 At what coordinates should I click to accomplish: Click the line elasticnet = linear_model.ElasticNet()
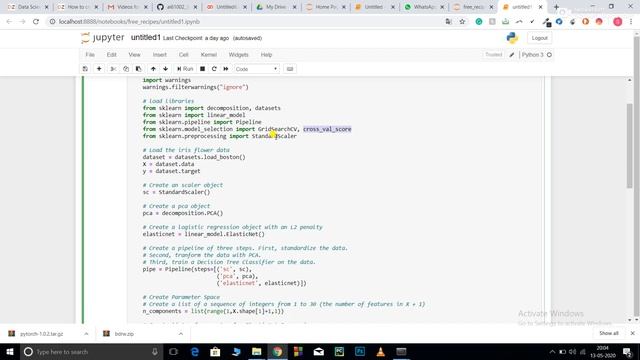[203, 234]
